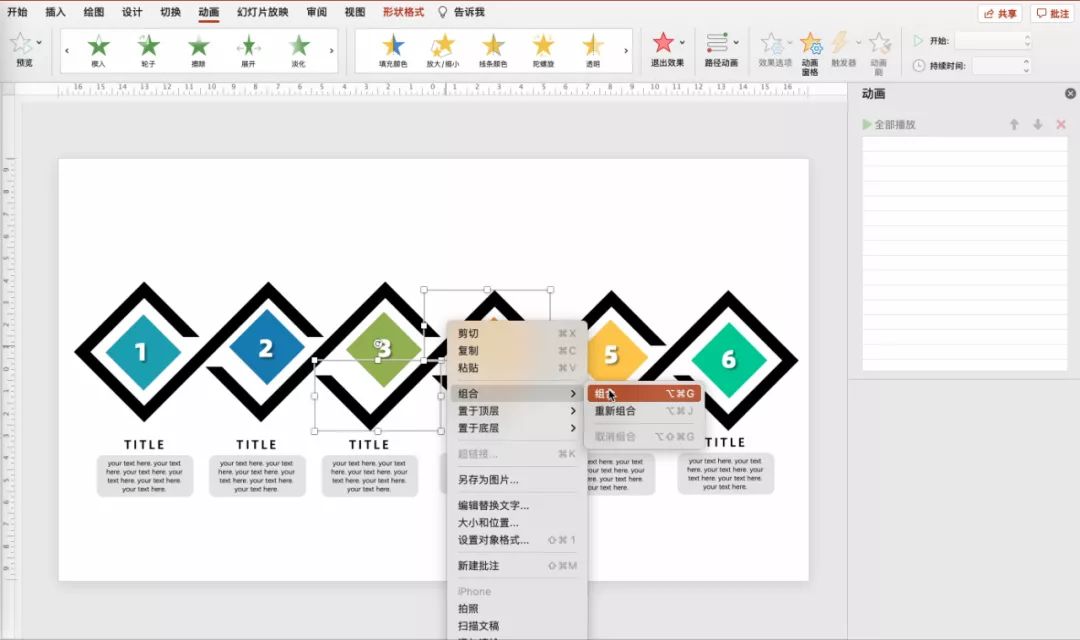
Task: Expand the 预览 dropdown arrow
Action: click(x=39, y=43)
